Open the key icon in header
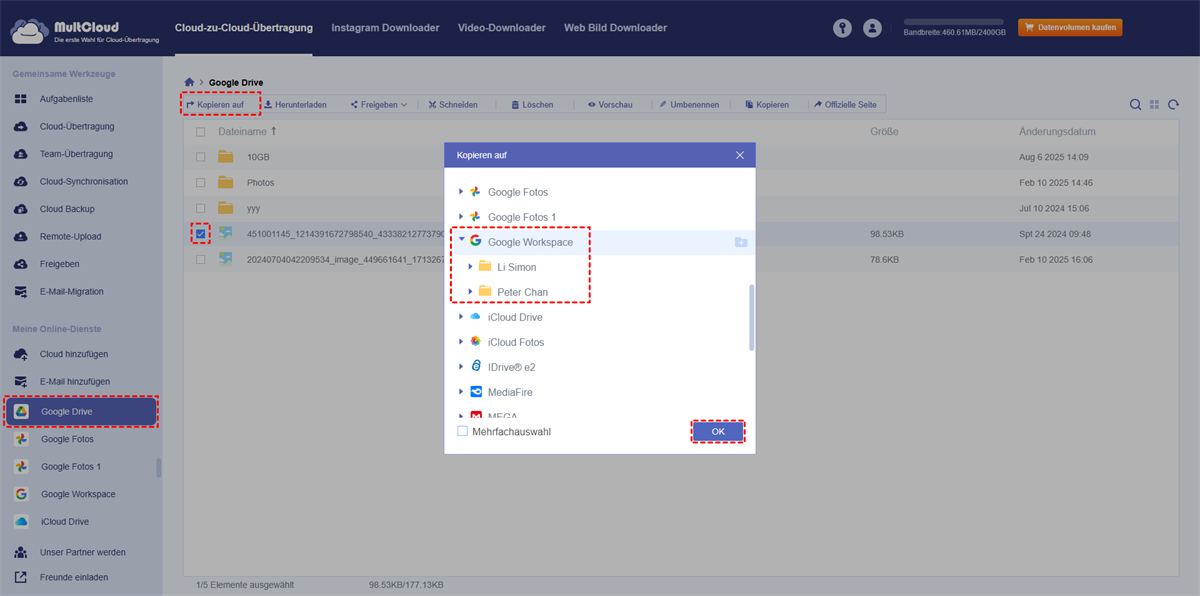1200x596 pixels. tap(843, 29)
